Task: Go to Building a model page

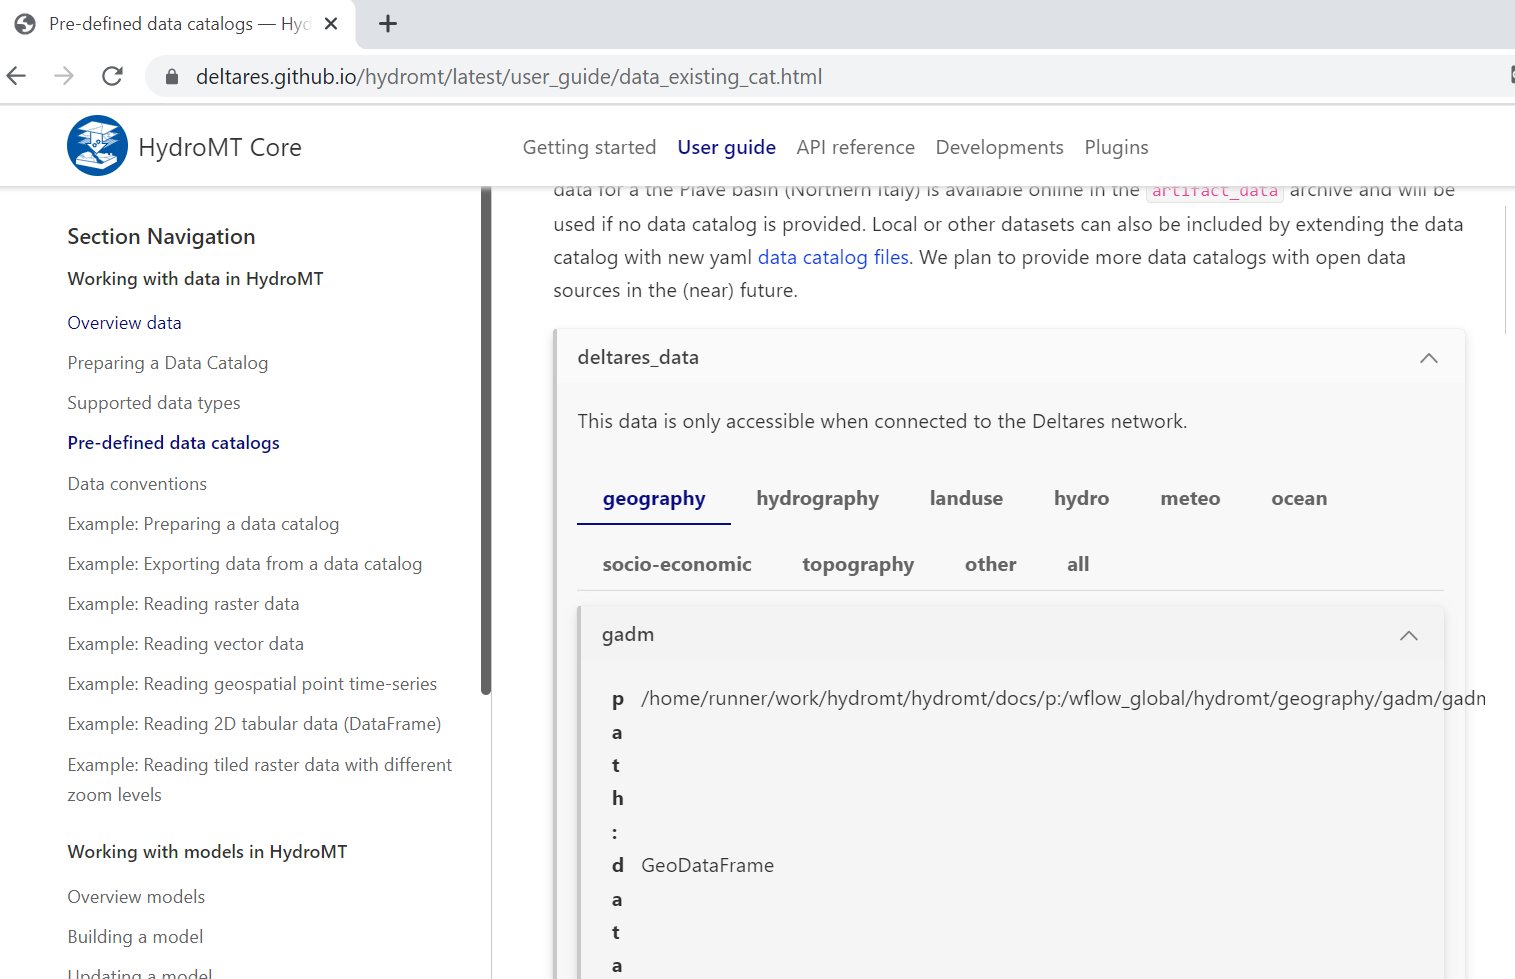Action: coord(135,936)
